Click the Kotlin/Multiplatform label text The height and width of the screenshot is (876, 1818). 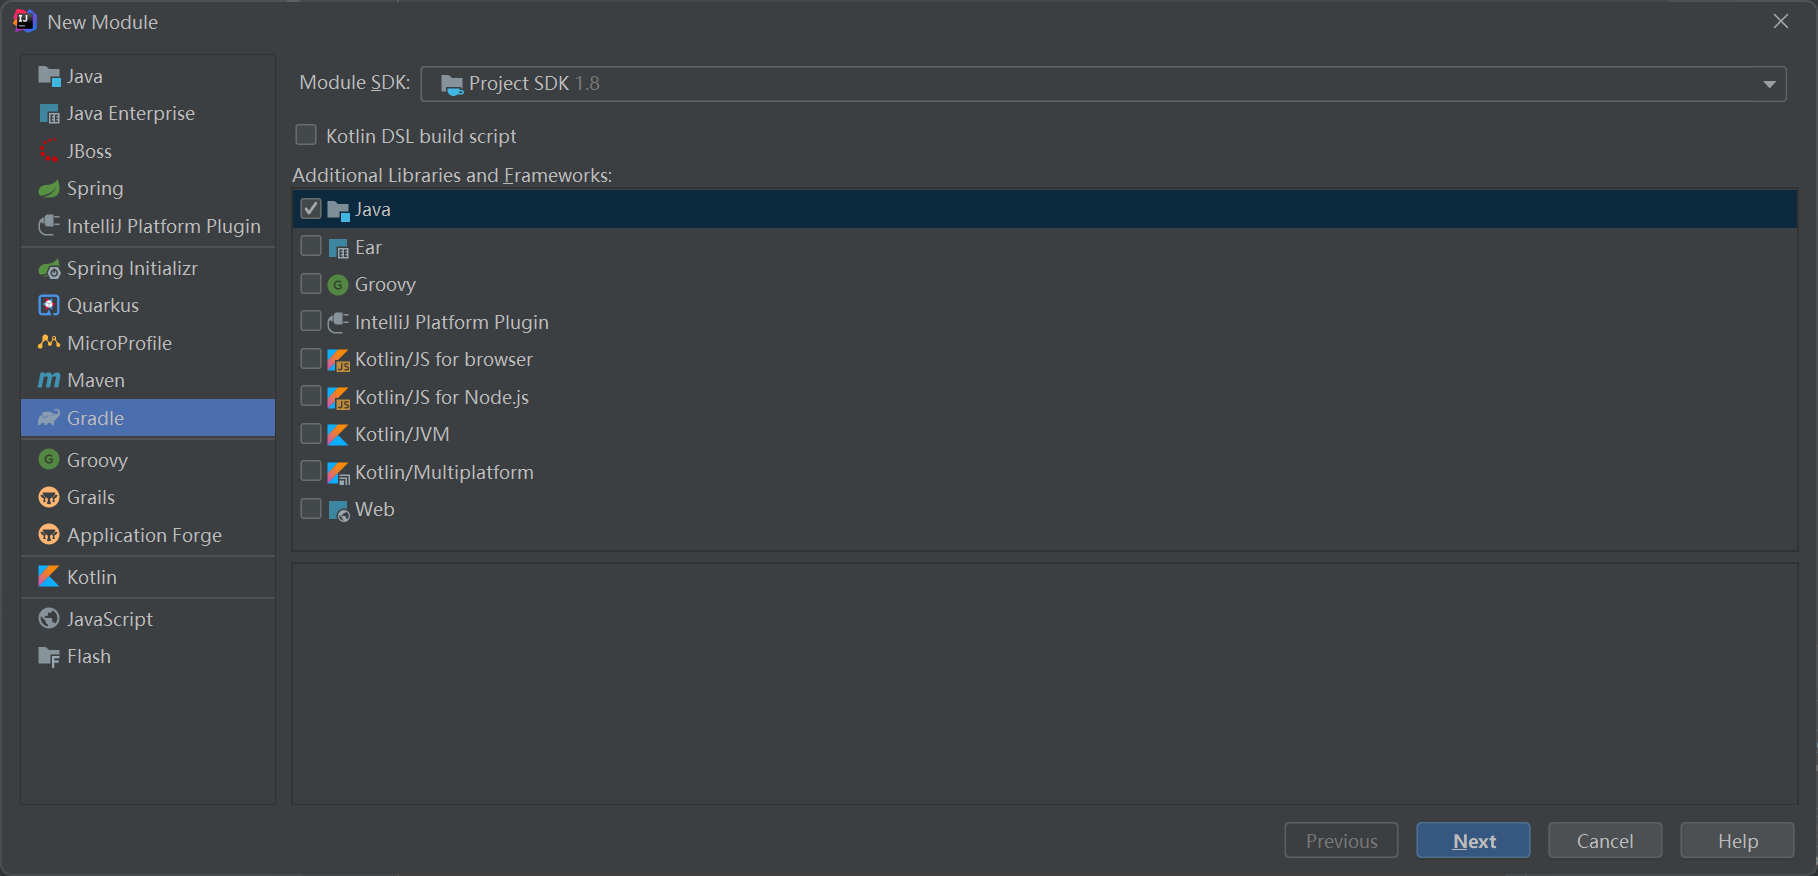(x=444, y=473)
